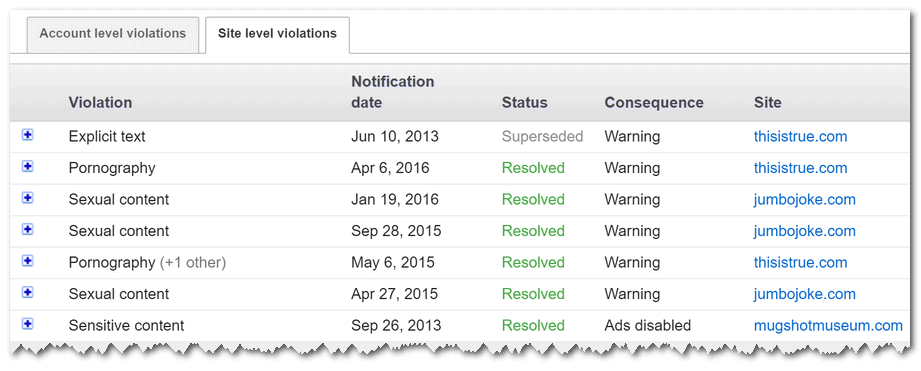The width and height of the screenshot is (921, 371).
Task: Open the mugshotmuseum.com site link
Action: tap(828, 325)
